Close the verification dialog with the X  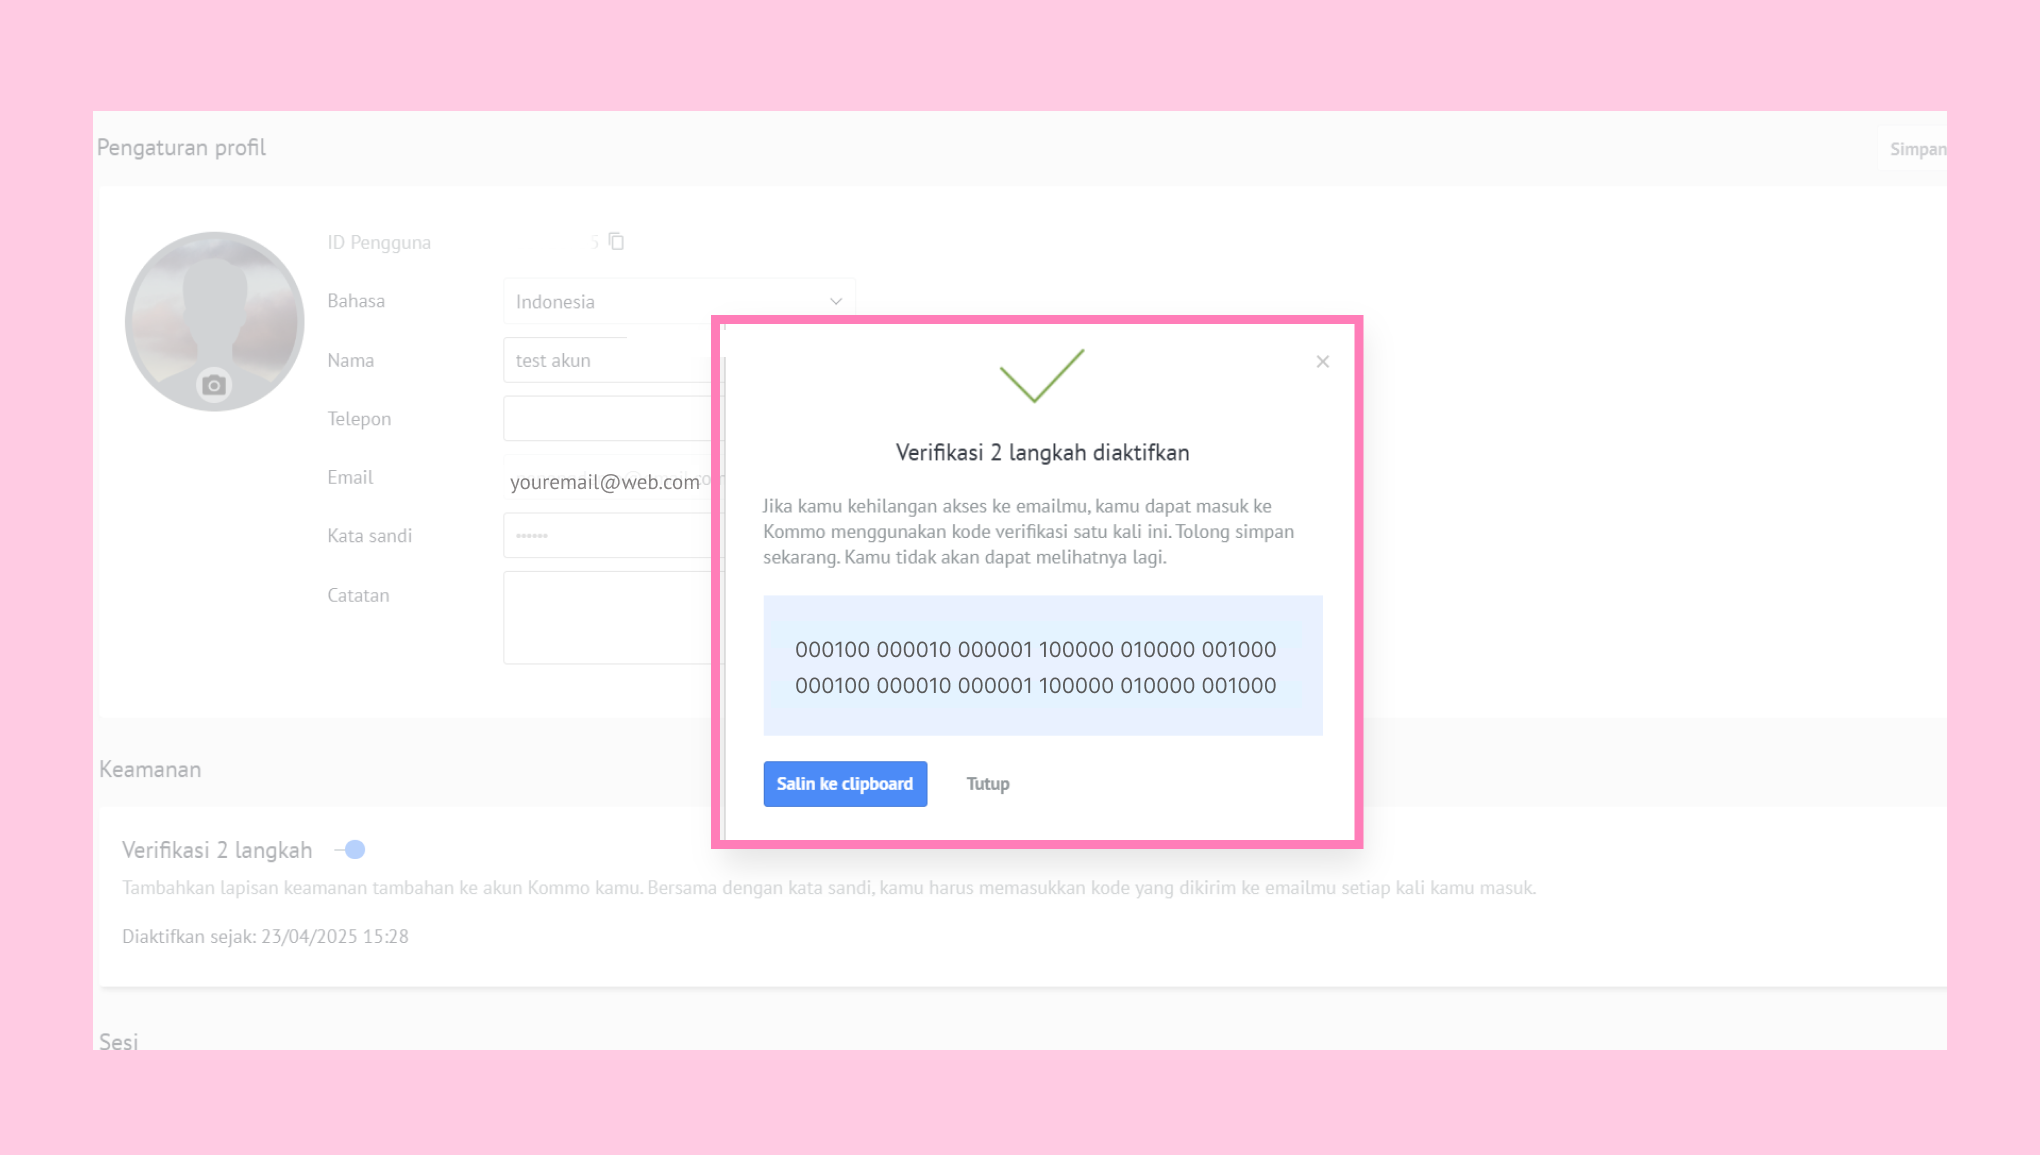click(x=1322, y=362)
